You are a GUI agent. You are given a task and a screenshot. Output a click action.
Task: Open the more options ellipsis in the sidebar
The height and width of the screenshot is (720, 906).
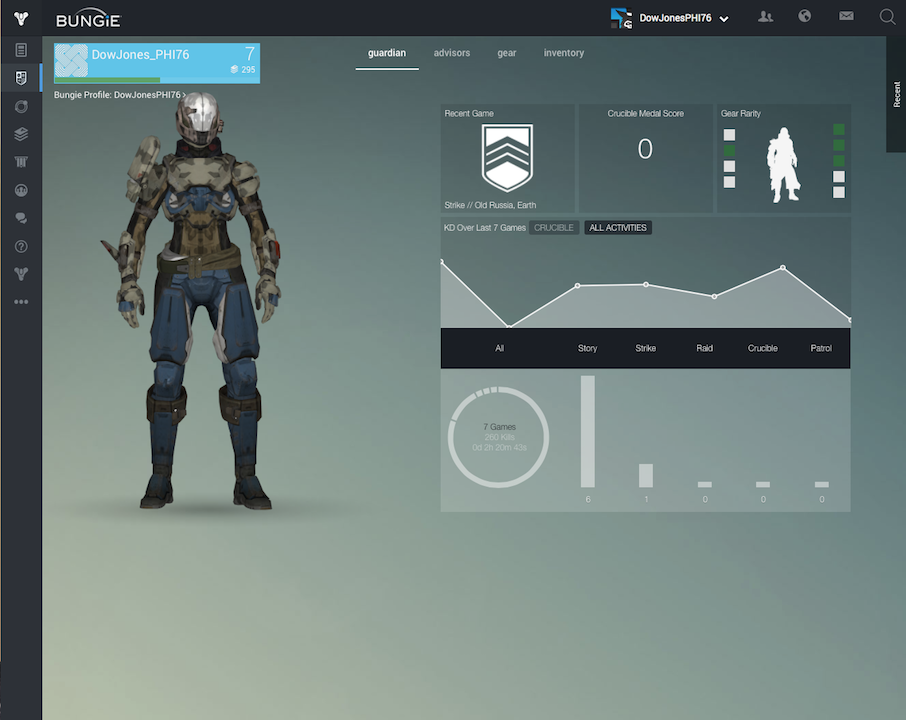click(x=21, y=302)
